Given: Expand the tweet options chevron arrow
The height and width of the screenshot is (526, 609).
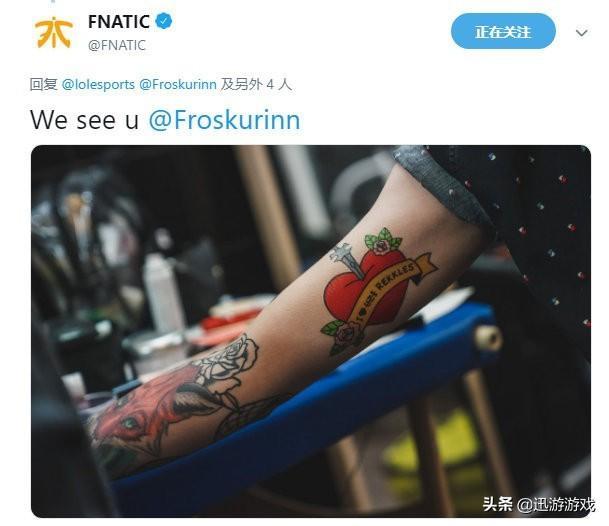Looking at the screenshot, I should (581, 33).
